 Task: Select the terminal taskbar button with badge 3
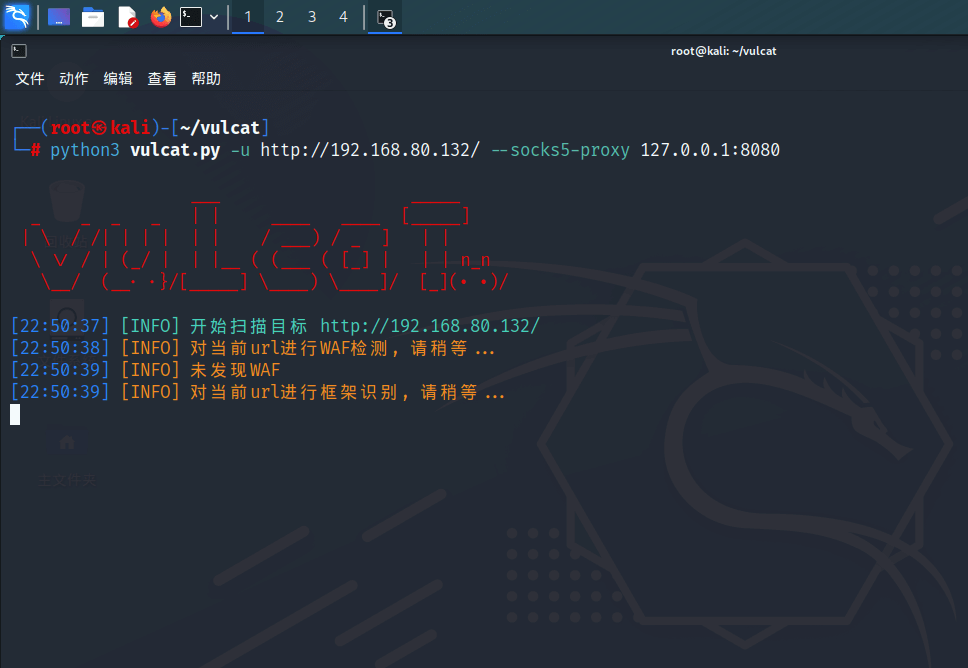pyautogui.click(x=385, y=17)
